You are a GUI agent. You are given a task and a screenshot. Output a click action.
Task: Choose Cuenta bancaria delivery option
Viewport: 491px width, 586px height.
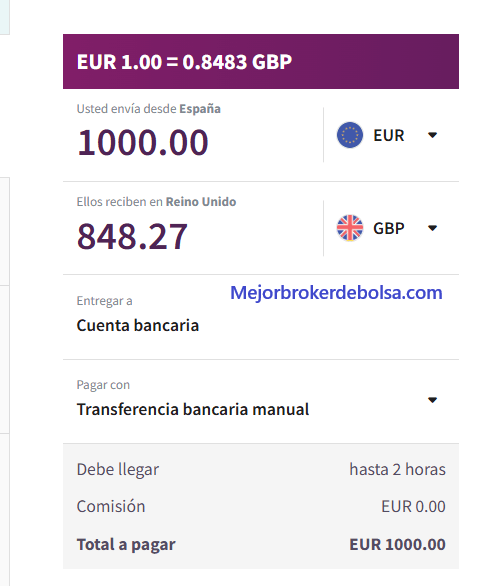[138, 326]
